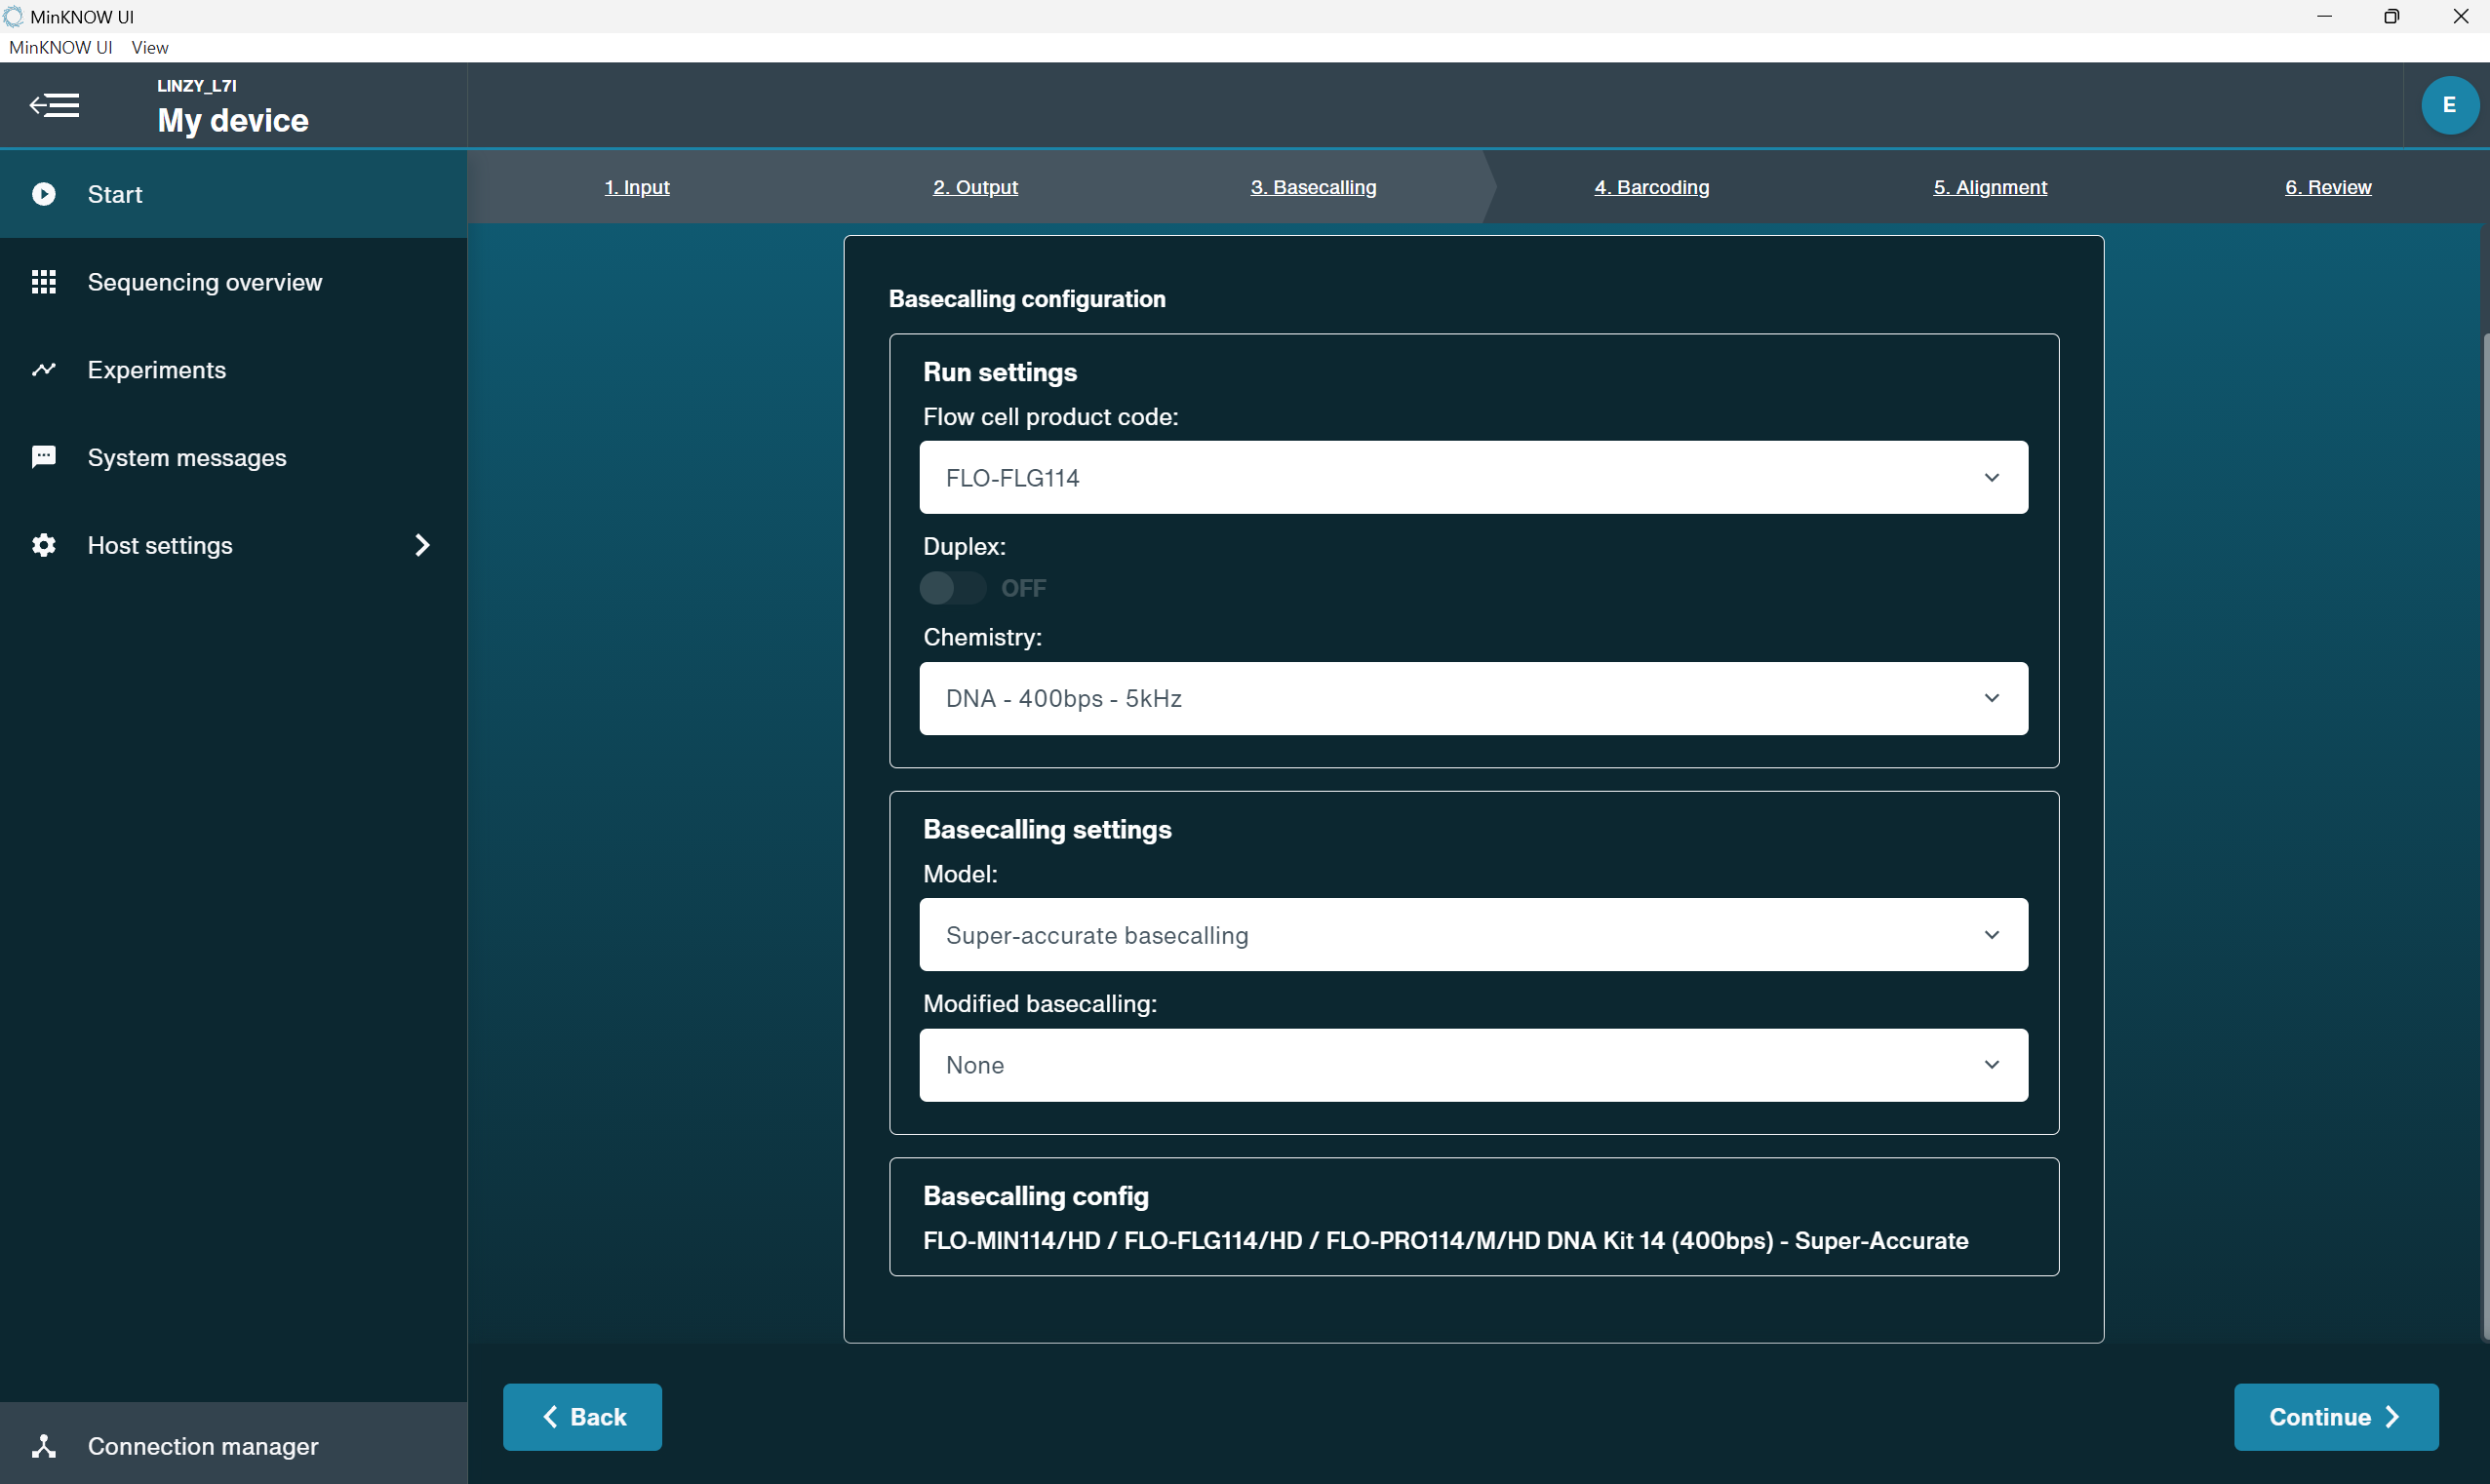Click the Start icon in sidebar
Image resolution: width=2490 pixels, height=1484 pixels.
[44, 194]
